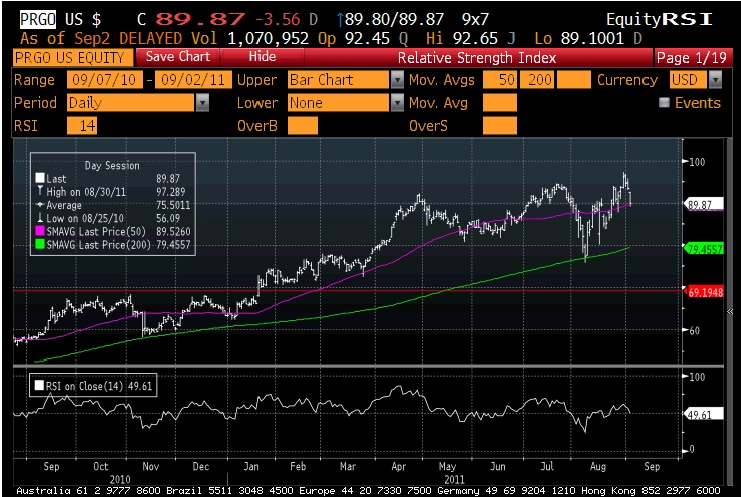The image size is (741, 497).
Task: Open the Lower None dropdown arrow
Action: point(397,103)
